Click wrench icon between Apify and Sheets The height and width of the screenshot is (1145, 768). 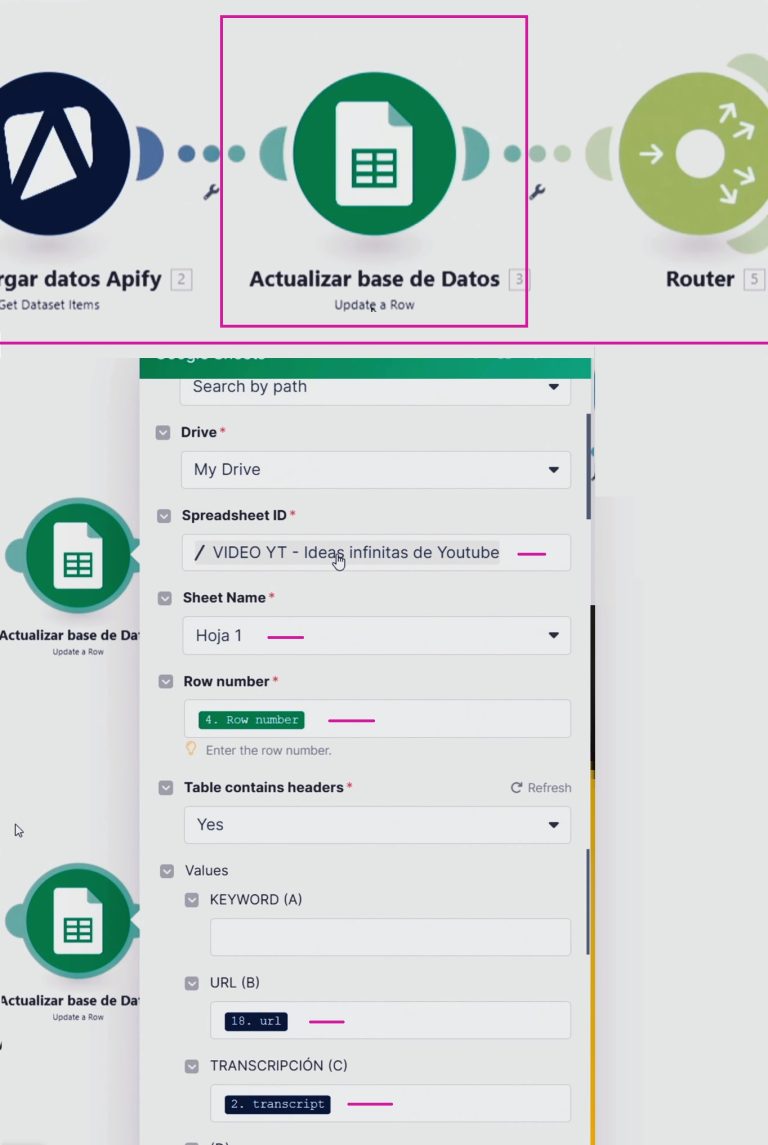click(211, 191)
